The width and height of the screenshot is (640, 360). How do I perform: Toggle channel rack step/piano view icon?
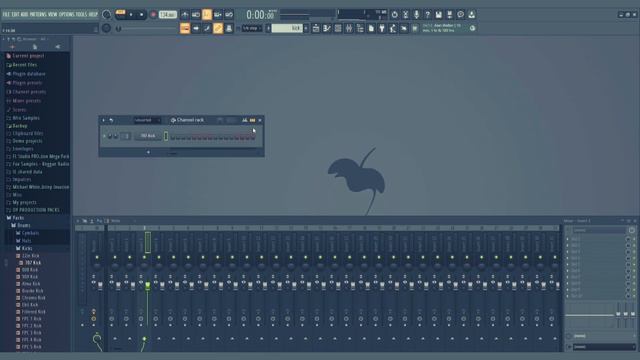coord(253,120)
